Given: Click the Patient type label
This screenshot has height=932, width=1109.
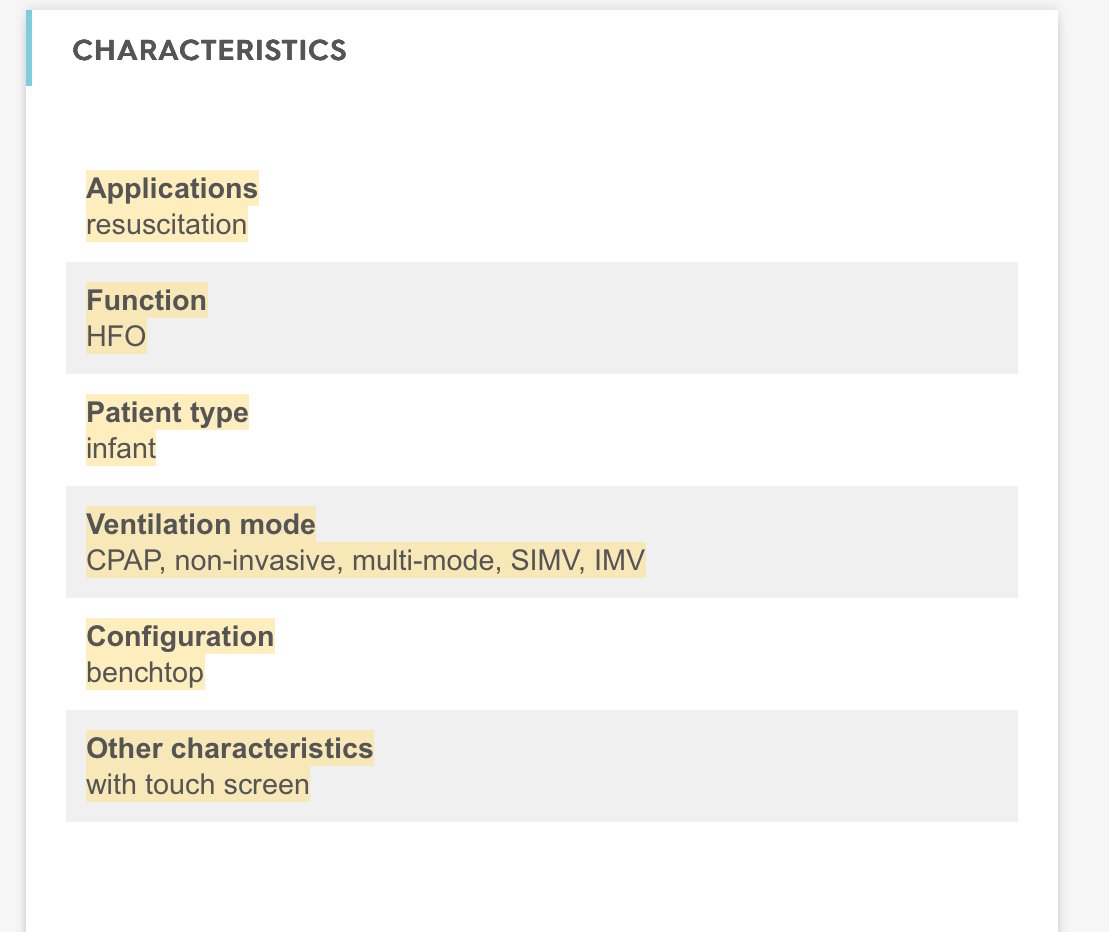Looking at the screenshot, I should pos(167,412).
